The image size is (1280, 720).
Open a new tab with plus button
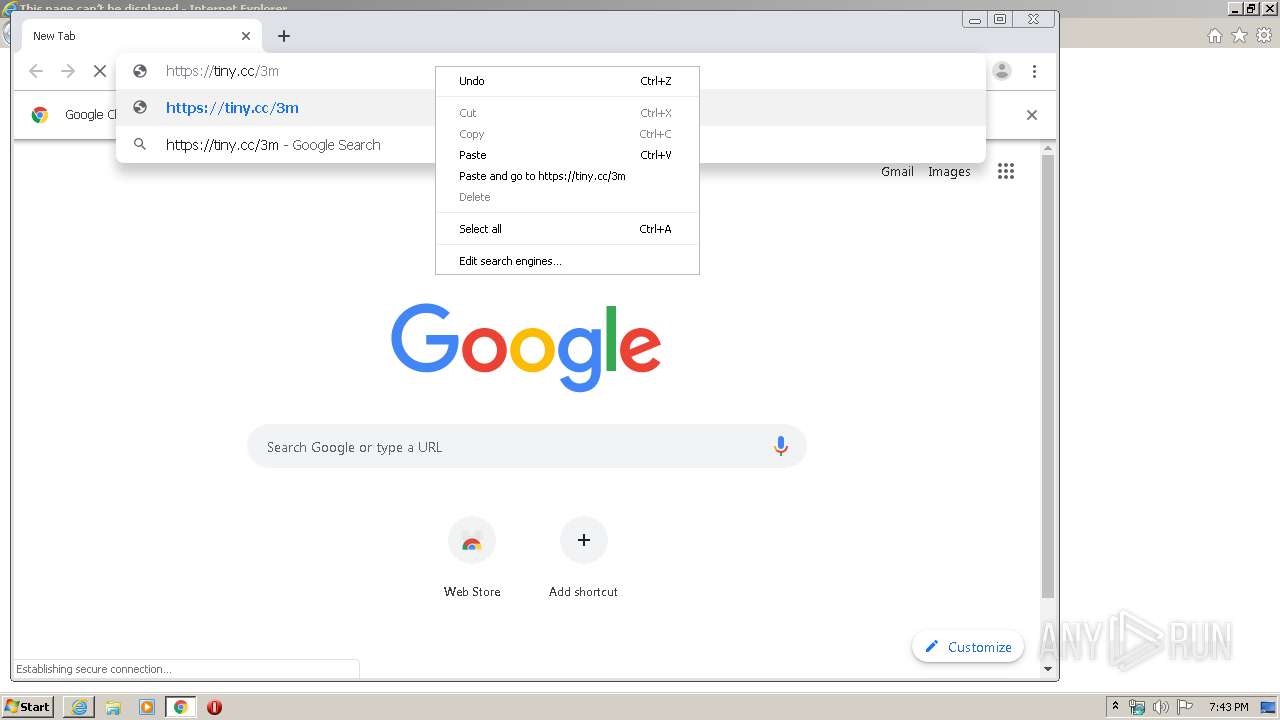(x=284, y=36)
